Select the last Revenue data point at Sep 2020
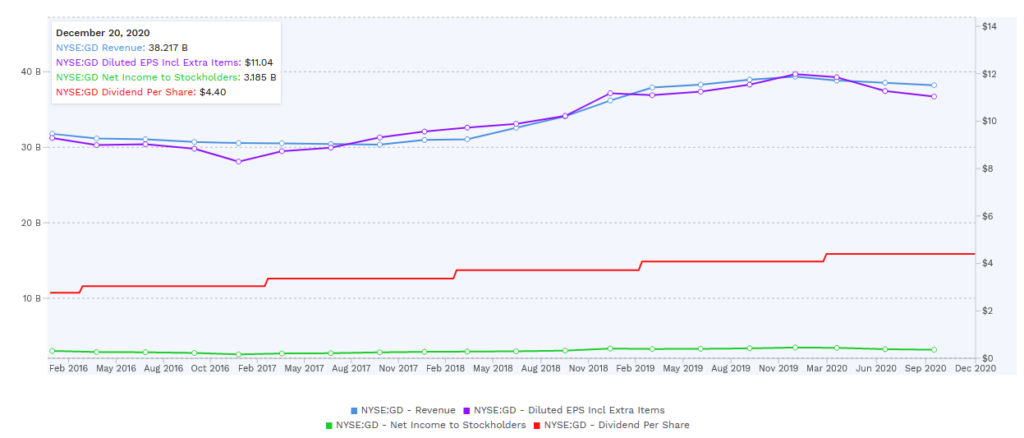The height and width of the screenshot is (438, 1024). point(934,85)
